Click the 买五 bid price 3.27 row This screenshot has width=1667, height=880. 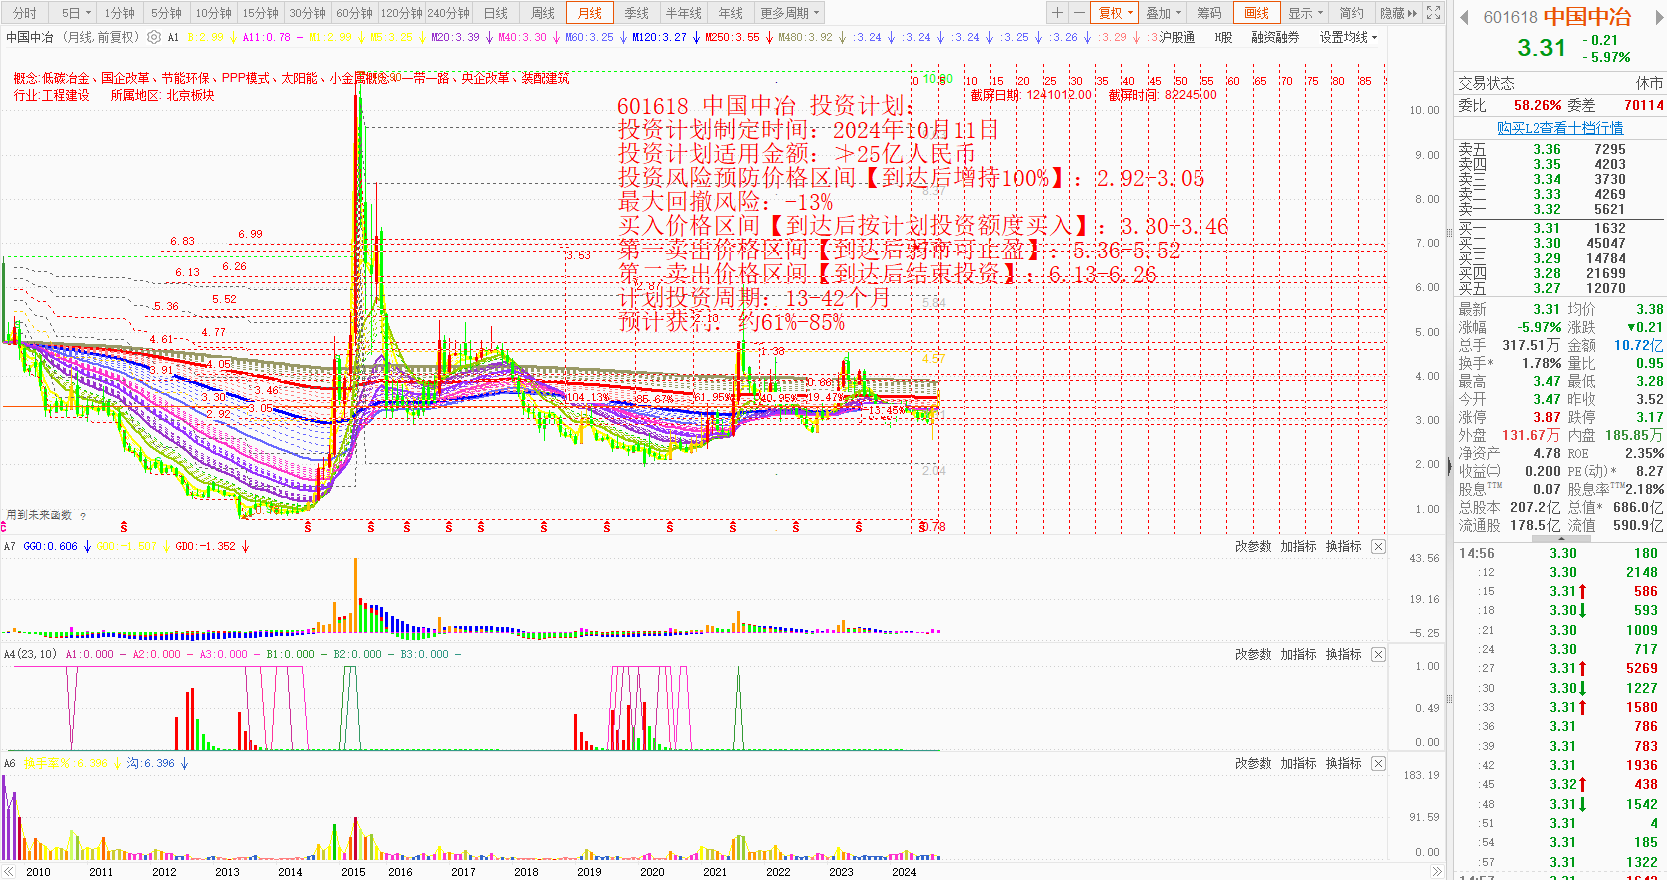point(1560,288)
